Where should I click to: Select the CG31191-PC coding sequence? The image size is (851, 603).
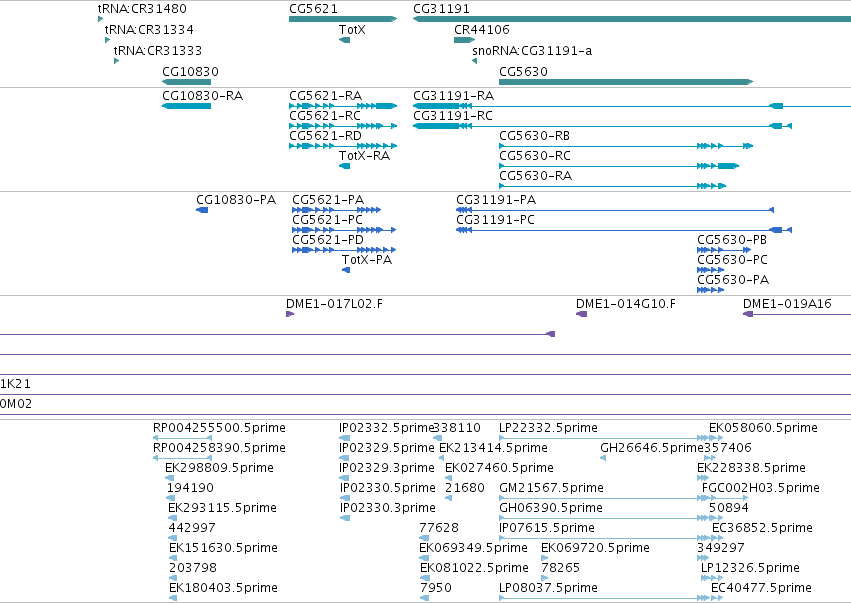pyautogui.click(x=624, y=230)
